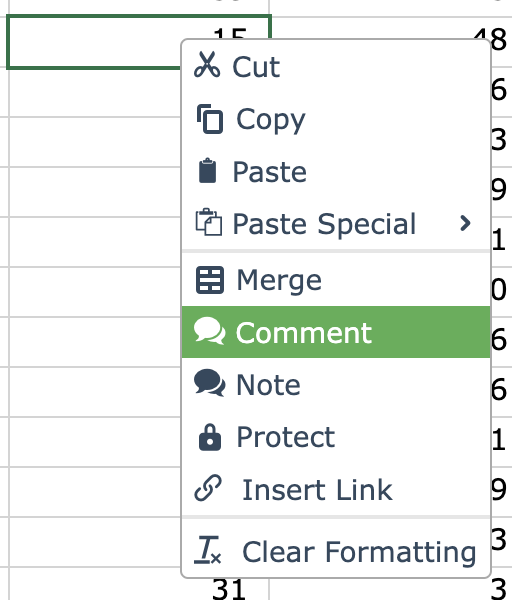Select the highlighted Comment entry
This screenshot has height=600, width=512.
[x=336, y=332]
